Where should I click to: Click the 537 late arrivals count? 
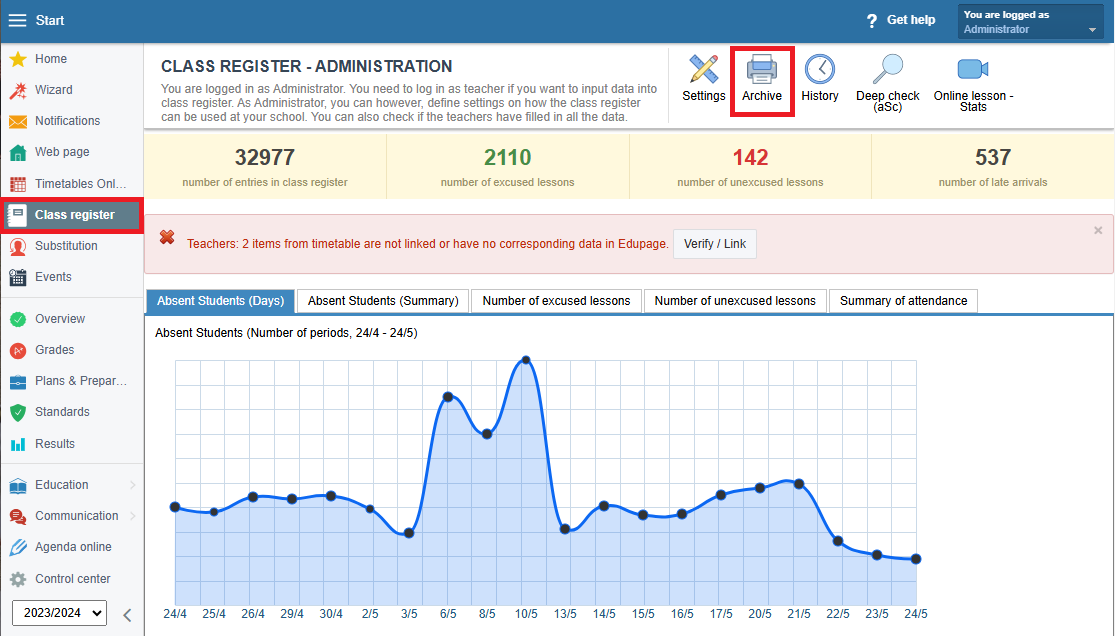993,157
